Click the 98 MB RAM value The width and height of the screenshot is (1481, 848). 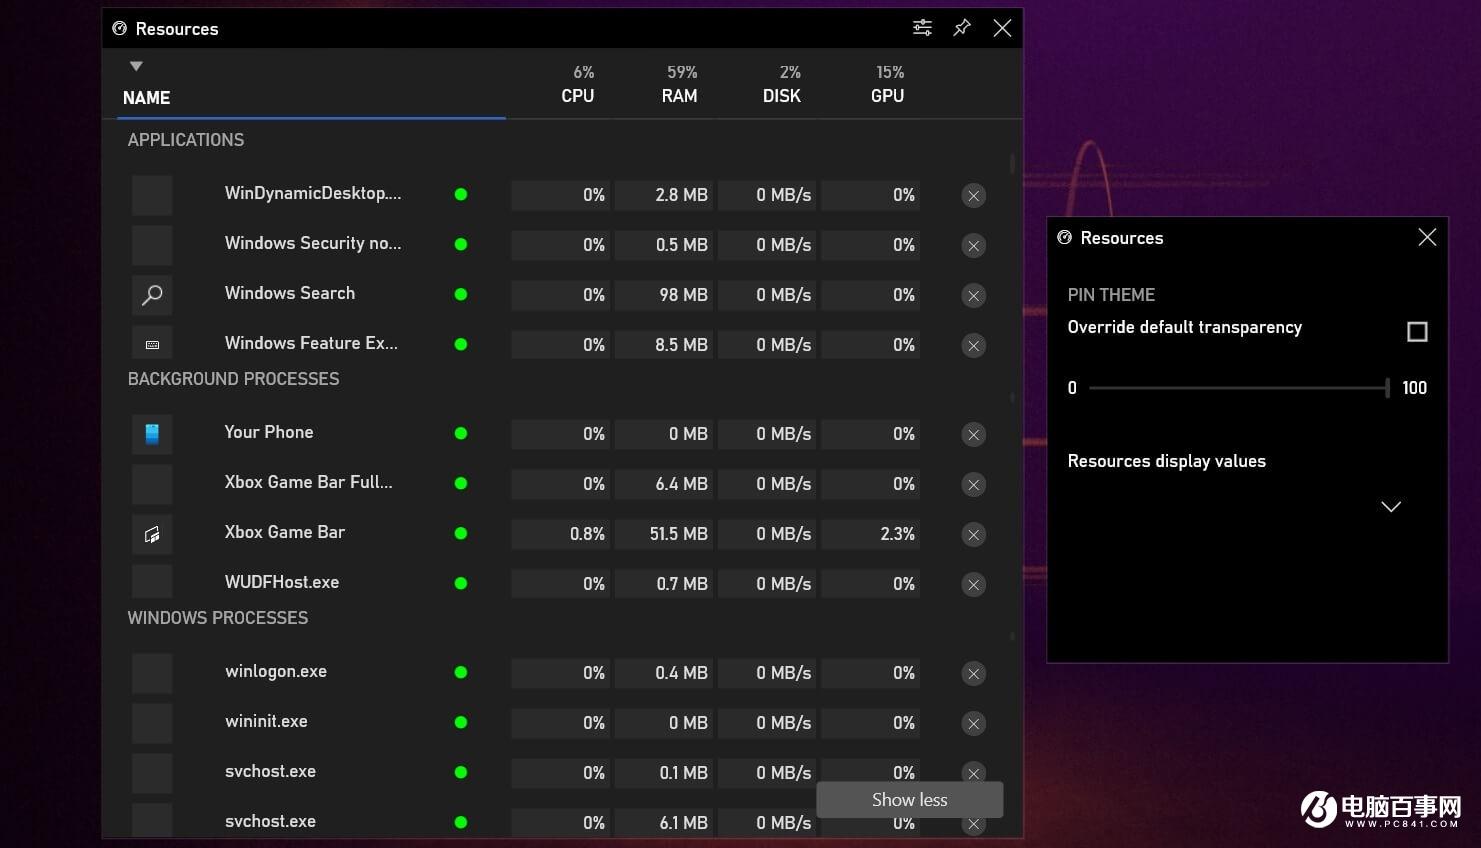point(683,295)
